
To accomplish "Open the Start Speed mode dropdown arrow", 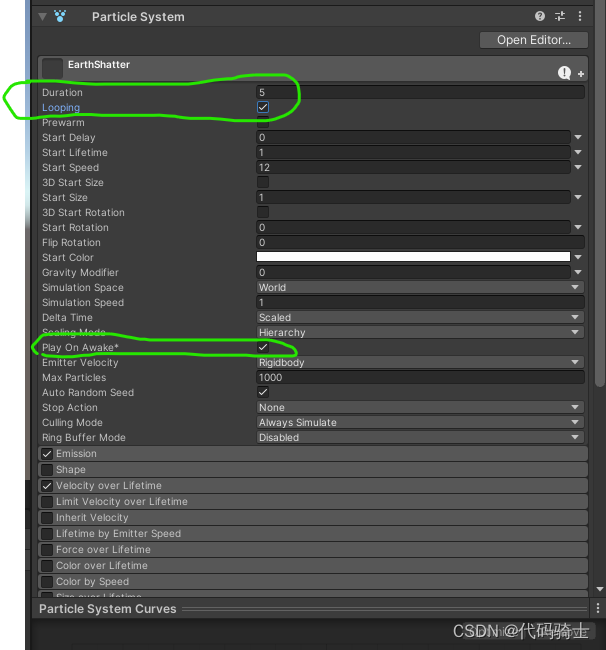I will (578, 167).
